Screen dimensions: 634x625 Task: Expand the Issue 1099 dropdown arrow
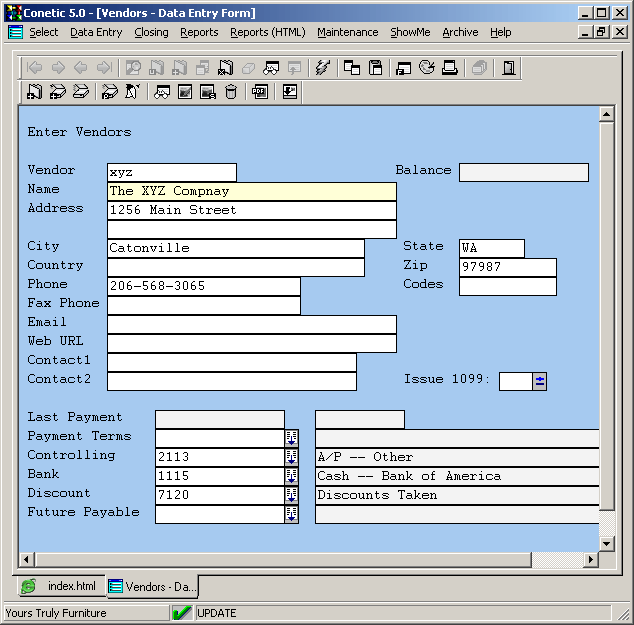coord(539,380)
